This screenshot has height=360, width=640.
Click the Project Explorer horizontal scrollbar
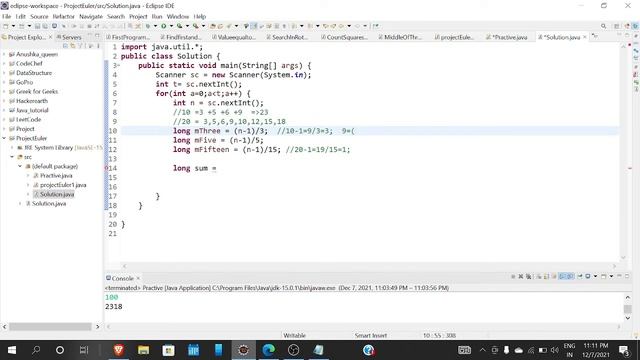click(50, 327)
